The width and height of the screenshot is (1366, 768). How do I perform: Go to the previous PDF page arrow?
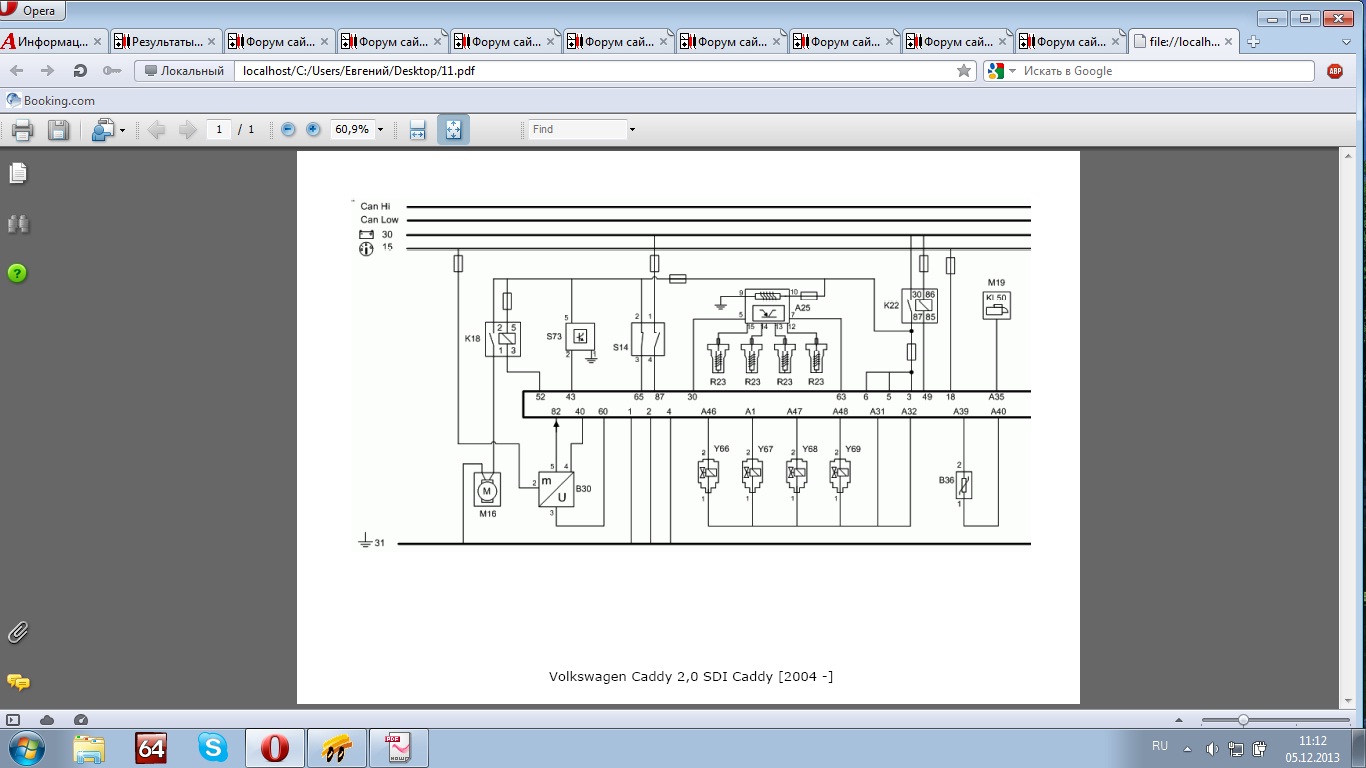point(156,129)
